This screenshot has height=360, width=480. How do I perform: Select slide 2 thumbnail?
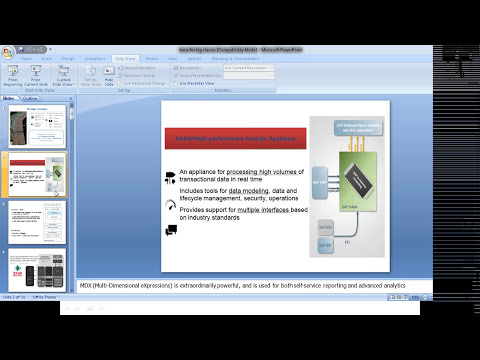[37, 174]
